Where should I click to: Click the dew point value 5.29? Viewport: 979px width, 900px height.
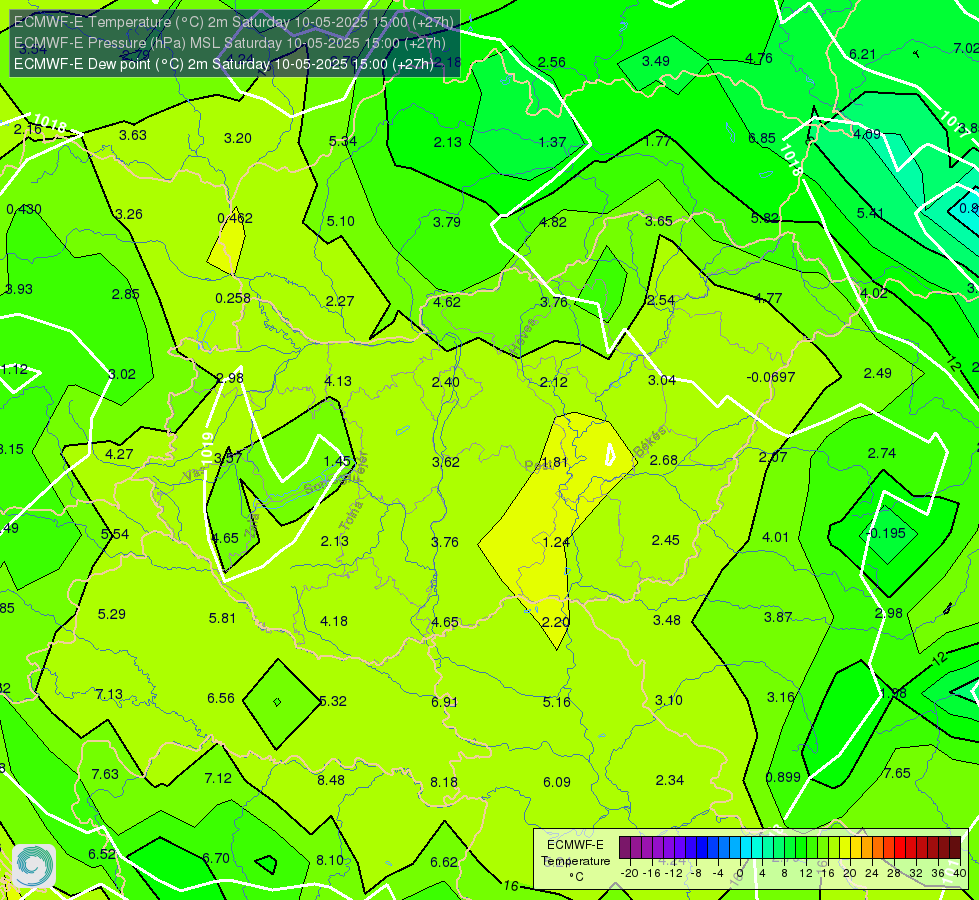click(x=112, y=614)
